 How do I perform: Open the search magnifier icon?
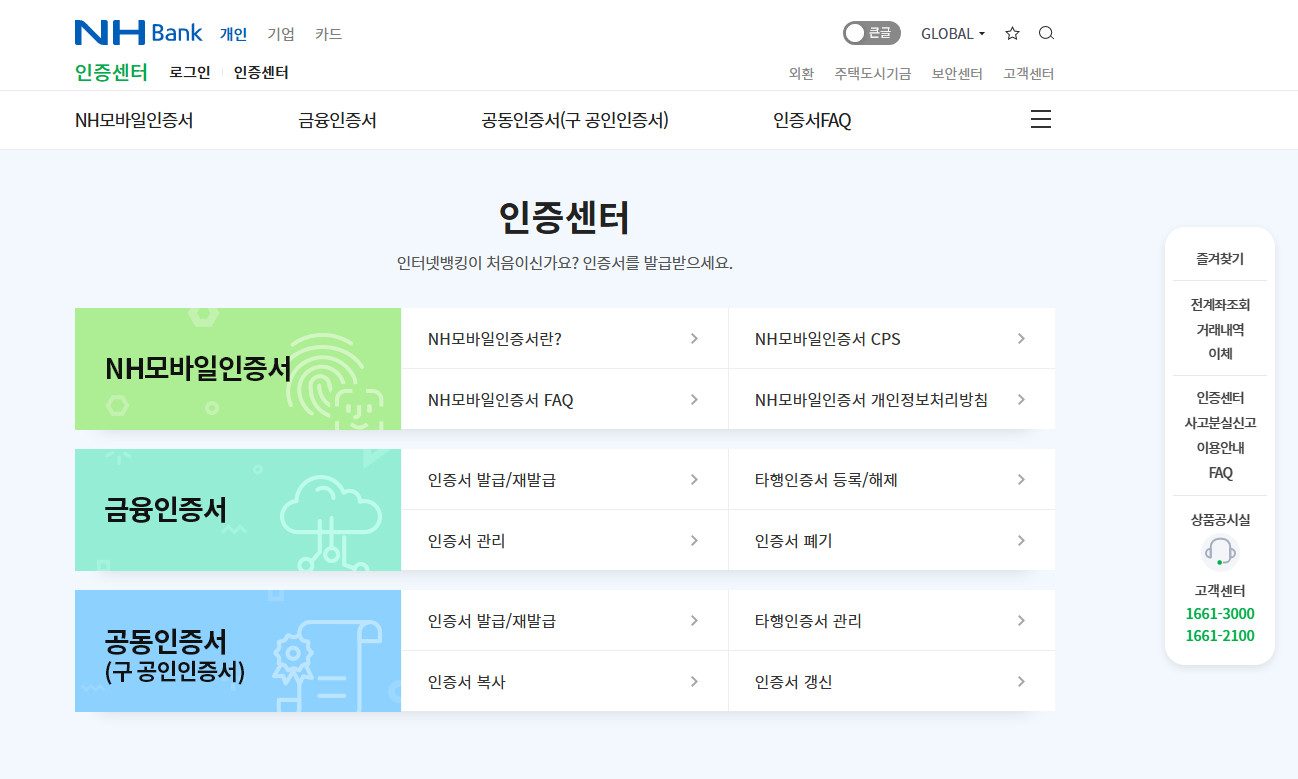[1046, 33]
